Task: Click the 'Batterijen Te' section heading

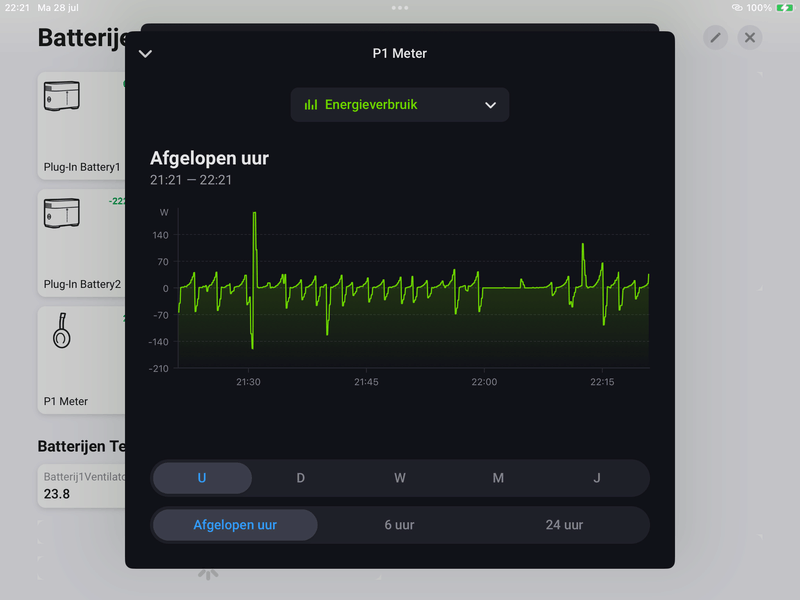Action: [x=82, y=446]
